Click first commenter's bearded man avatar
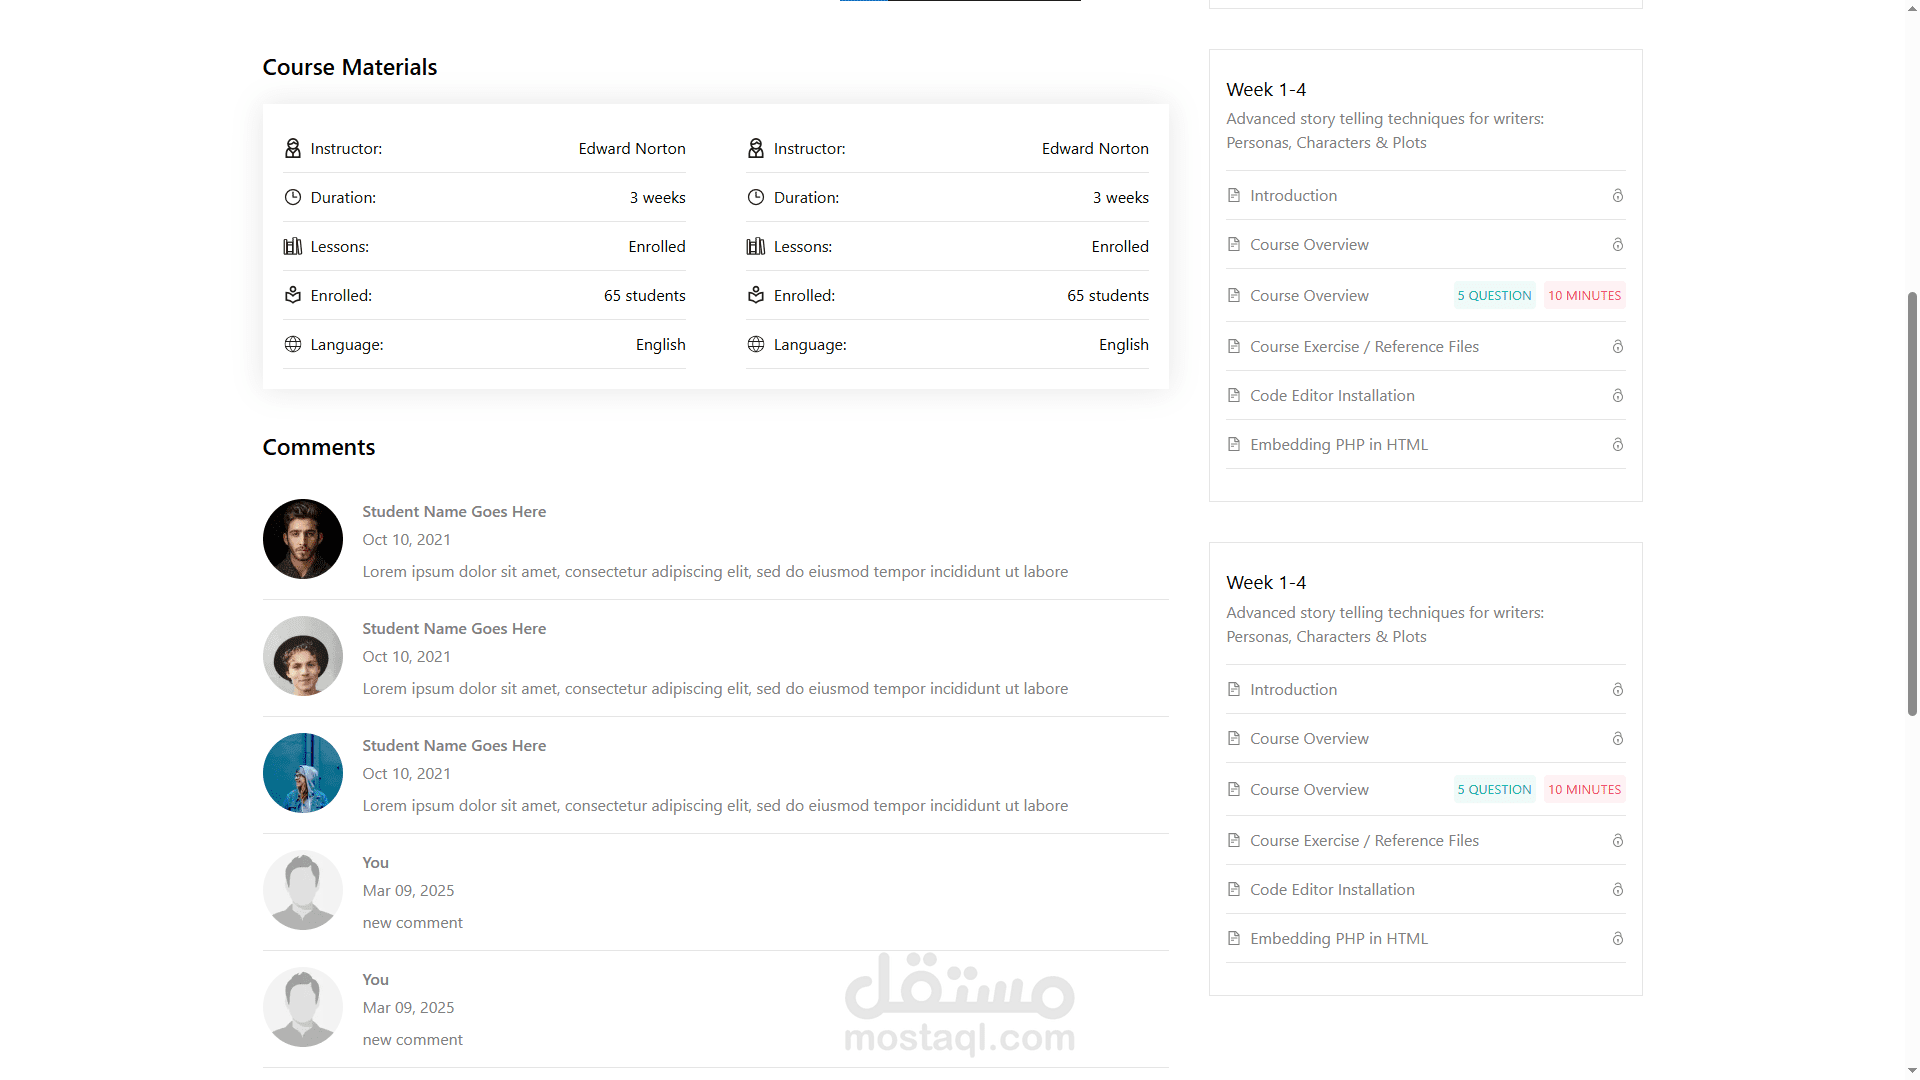Screen dimensions: 1920x1080 302,539
